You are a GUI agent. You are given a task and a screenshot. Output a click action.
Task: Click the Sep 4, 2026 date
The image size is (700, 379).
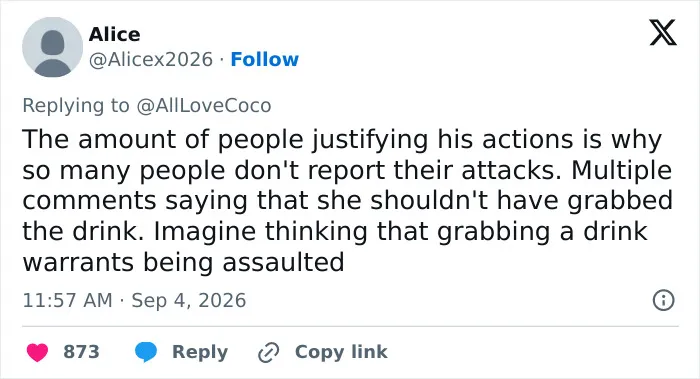click(x=188, y=300)
